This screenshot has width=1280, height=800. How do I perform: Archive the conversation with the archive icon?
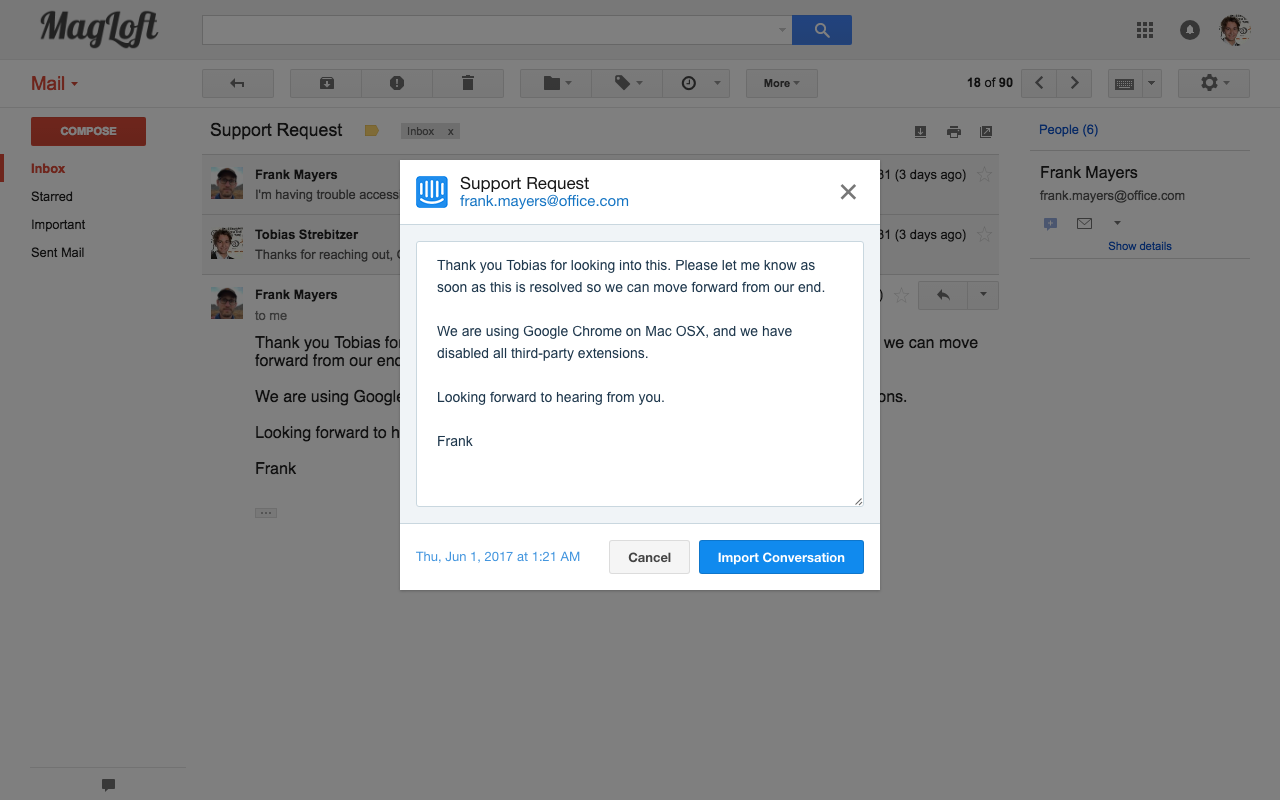[x=326, y=83]
